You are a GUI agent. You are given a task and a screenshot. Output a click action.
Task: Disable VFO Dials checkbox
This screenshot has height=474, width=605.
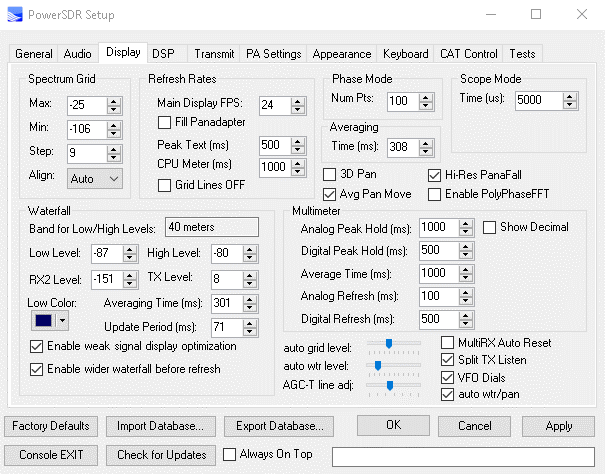[447, 378]
